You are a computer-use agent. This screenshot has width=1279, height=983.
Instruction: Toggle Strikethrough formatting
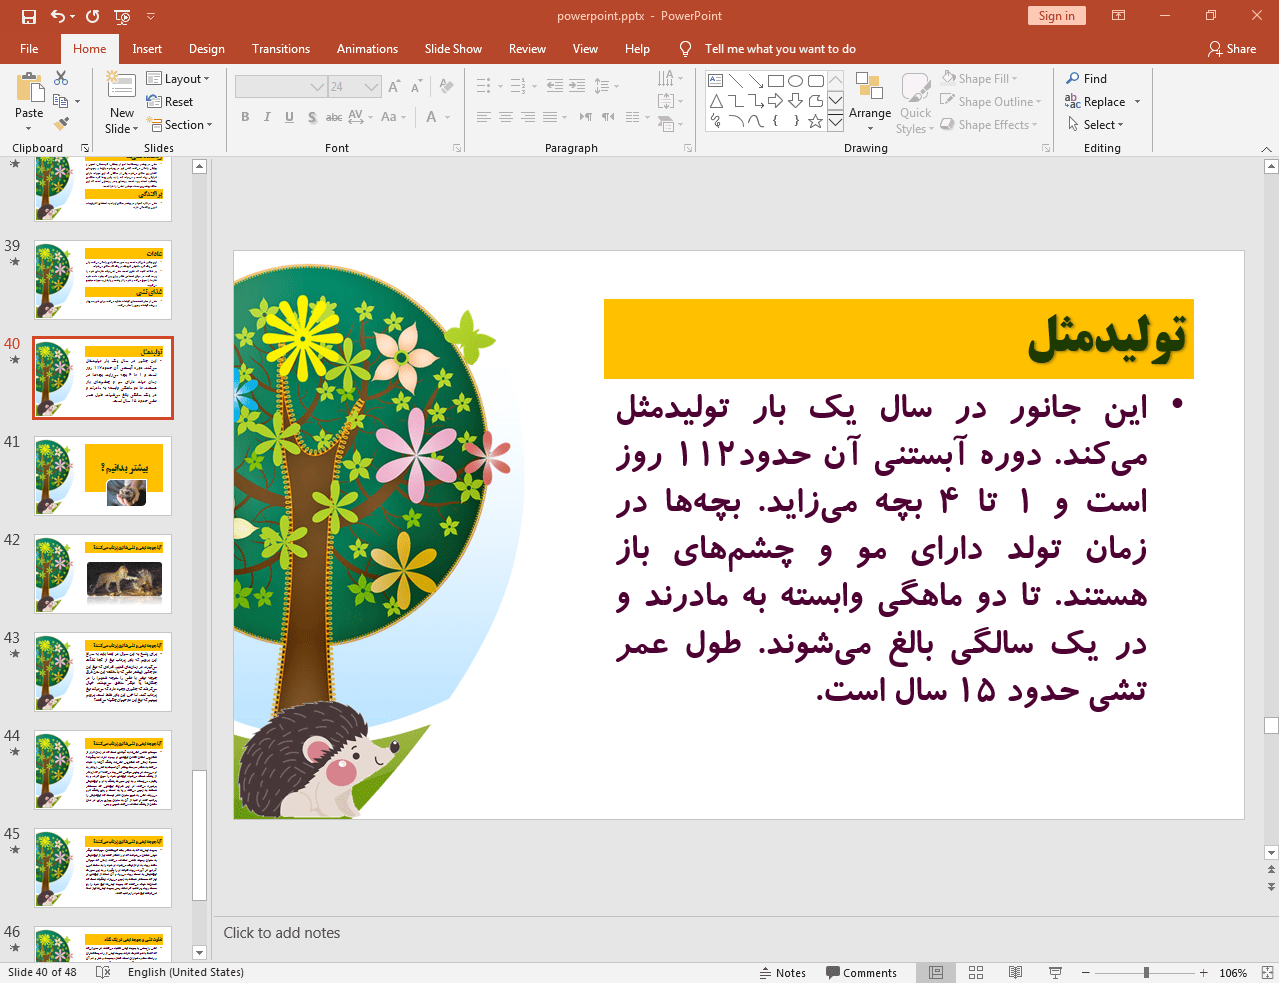click(334, 117)
